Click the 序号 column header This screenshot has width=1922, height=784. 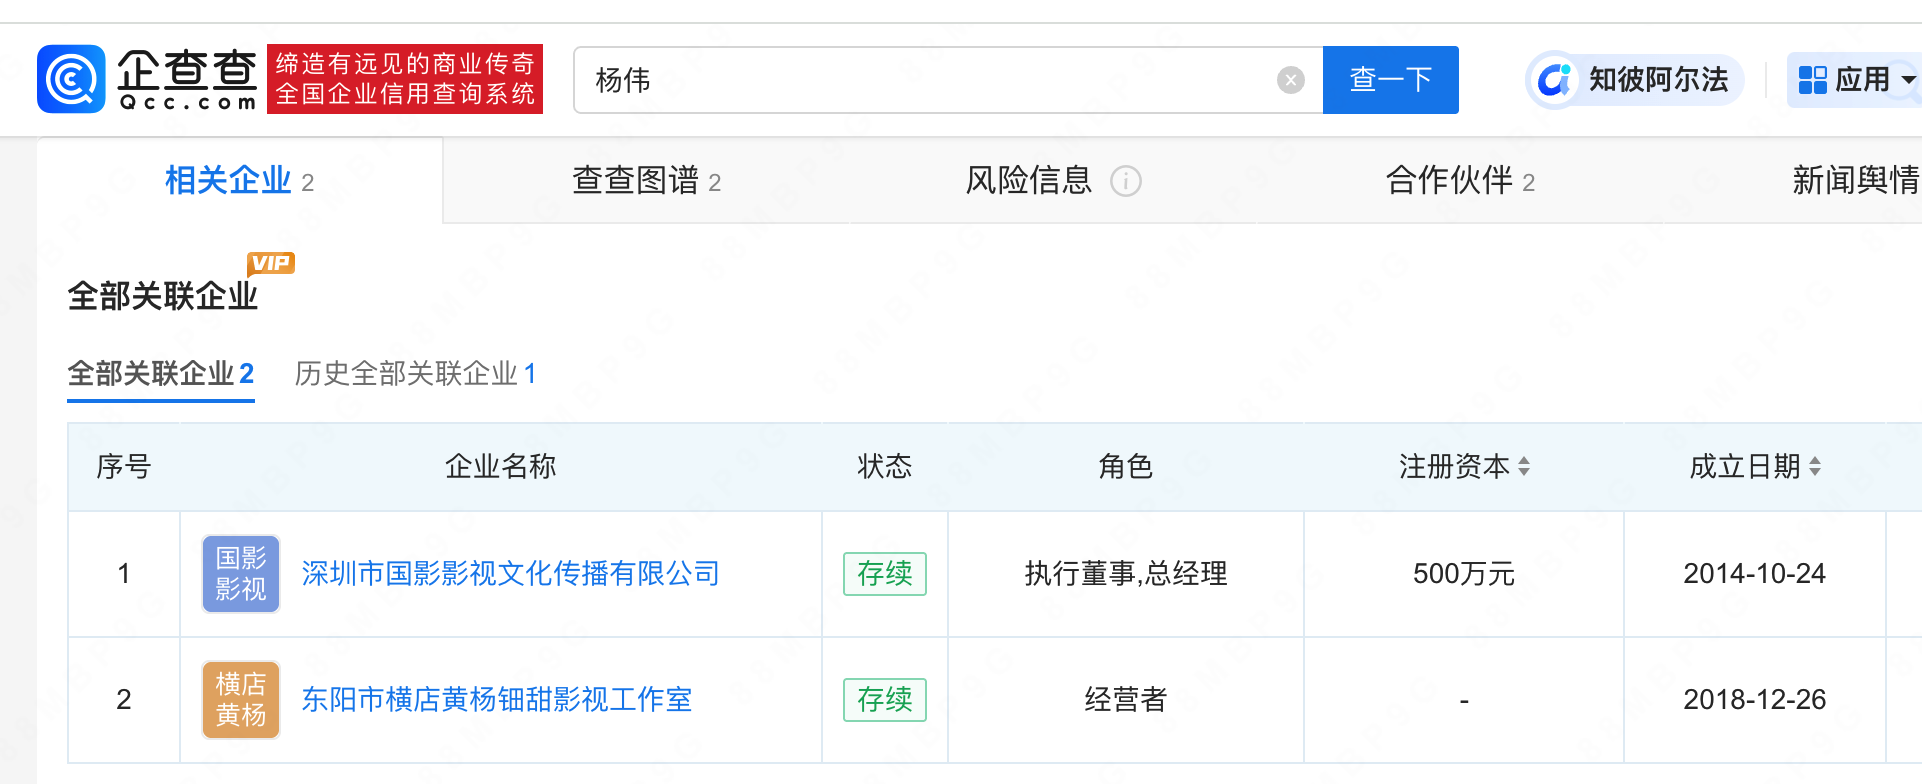[x=124, y=466]
